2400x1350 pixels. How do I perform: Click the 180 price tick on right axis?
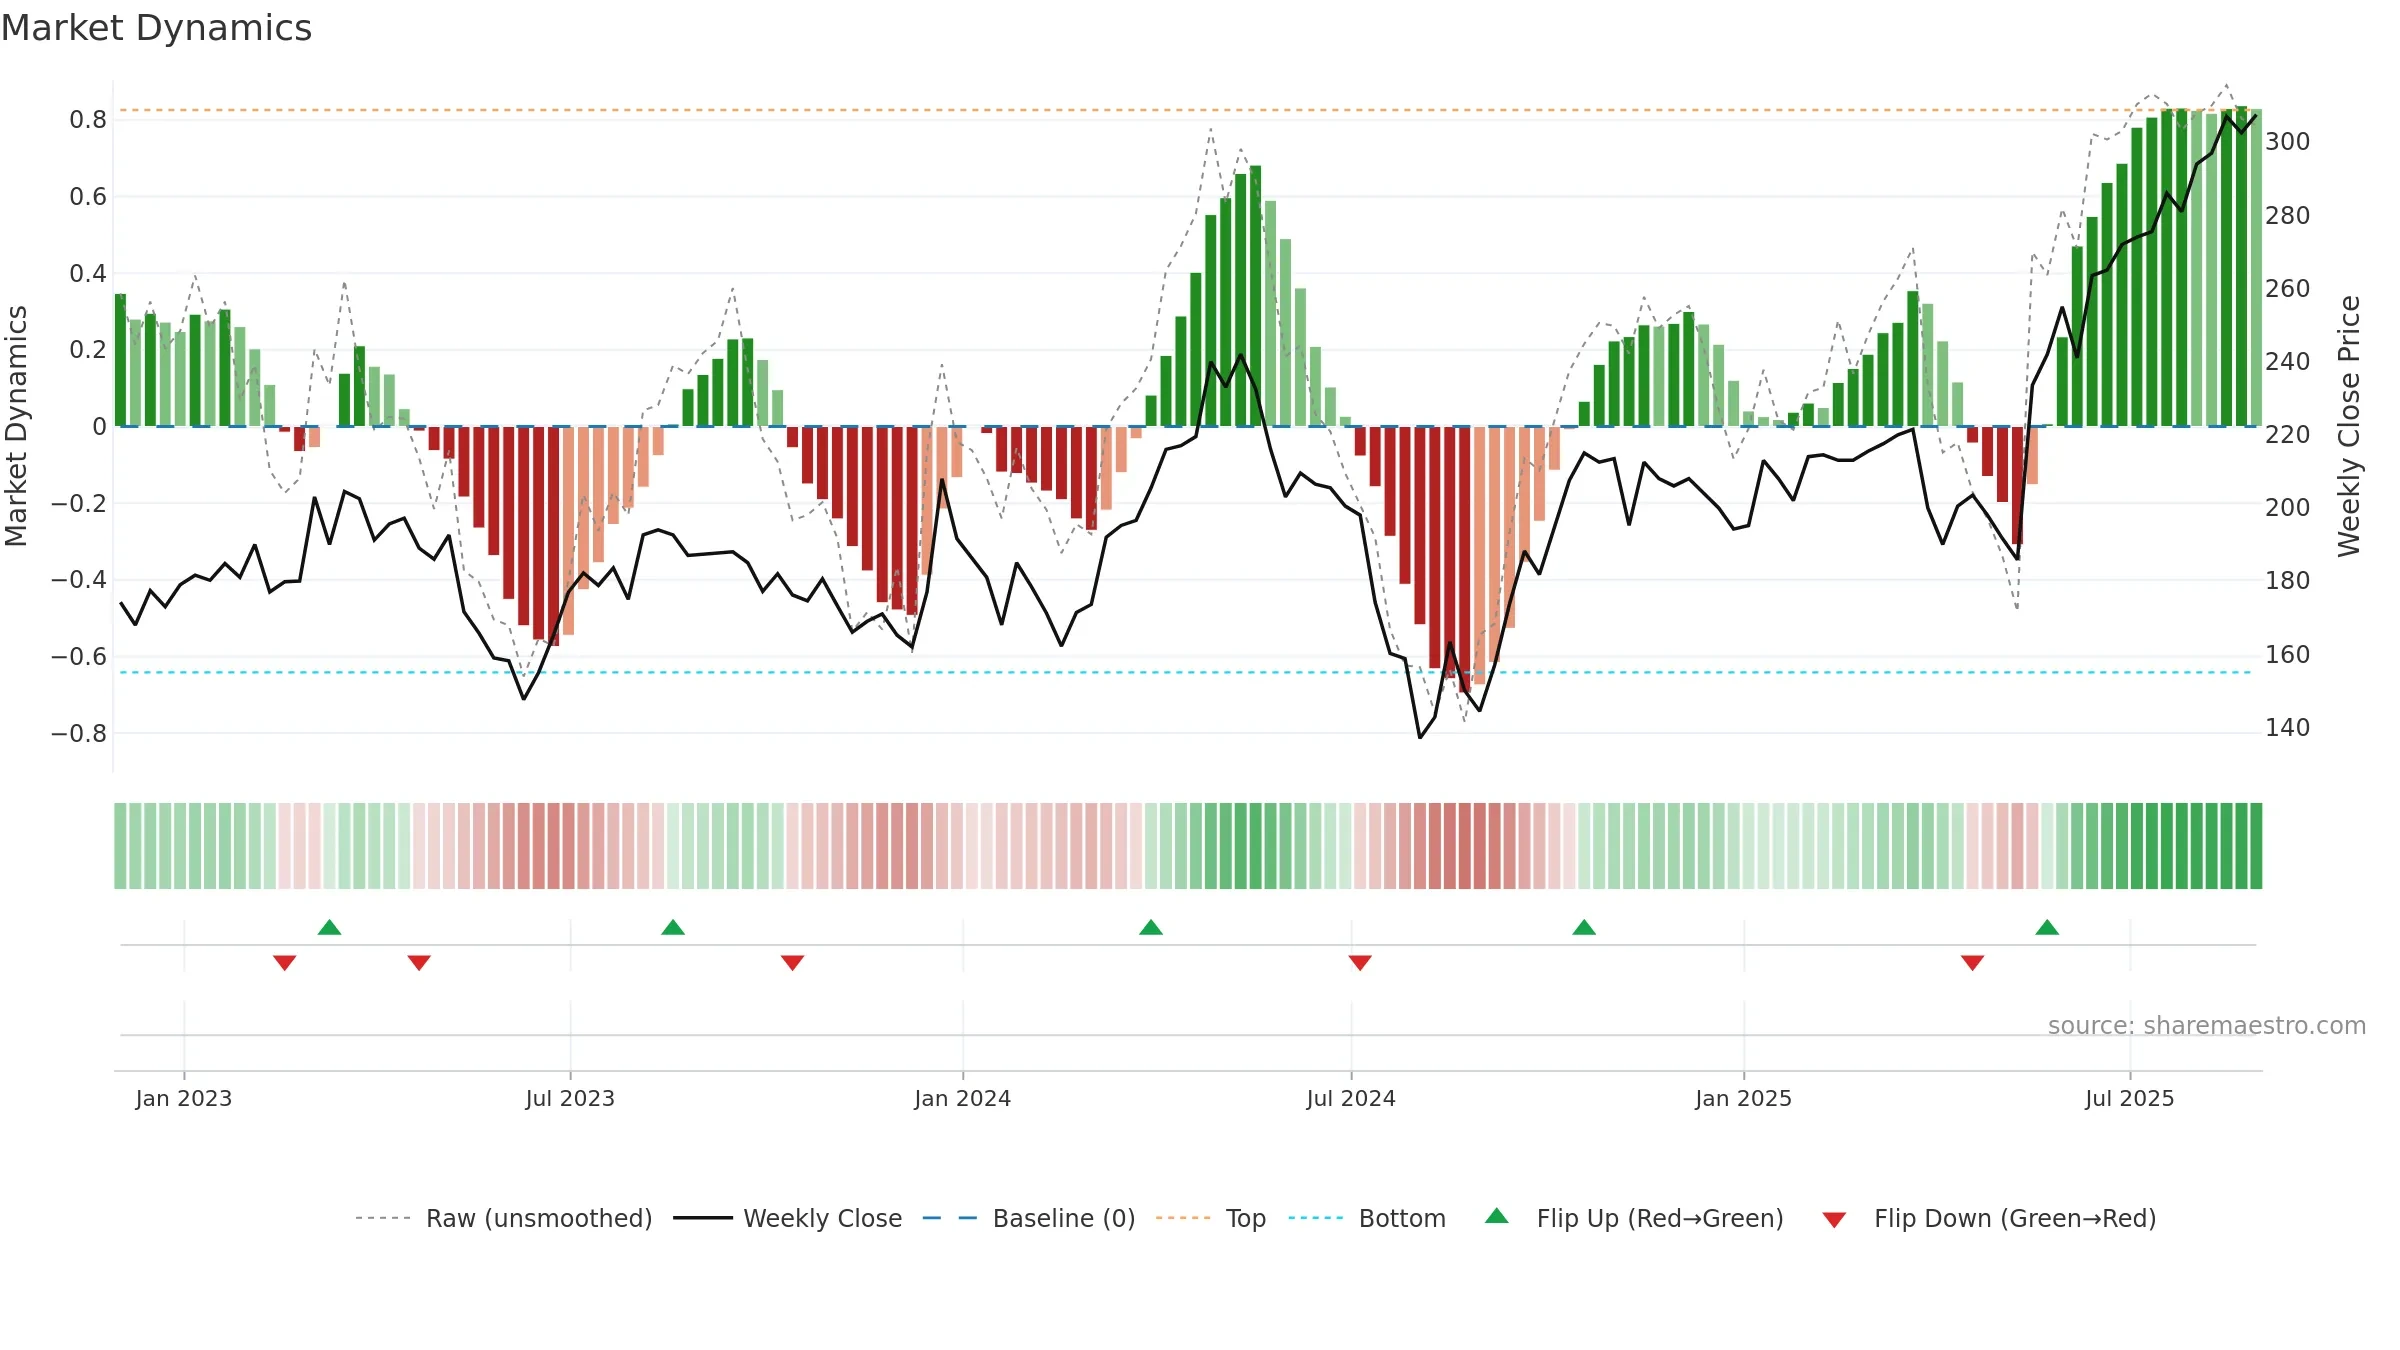2288,580
